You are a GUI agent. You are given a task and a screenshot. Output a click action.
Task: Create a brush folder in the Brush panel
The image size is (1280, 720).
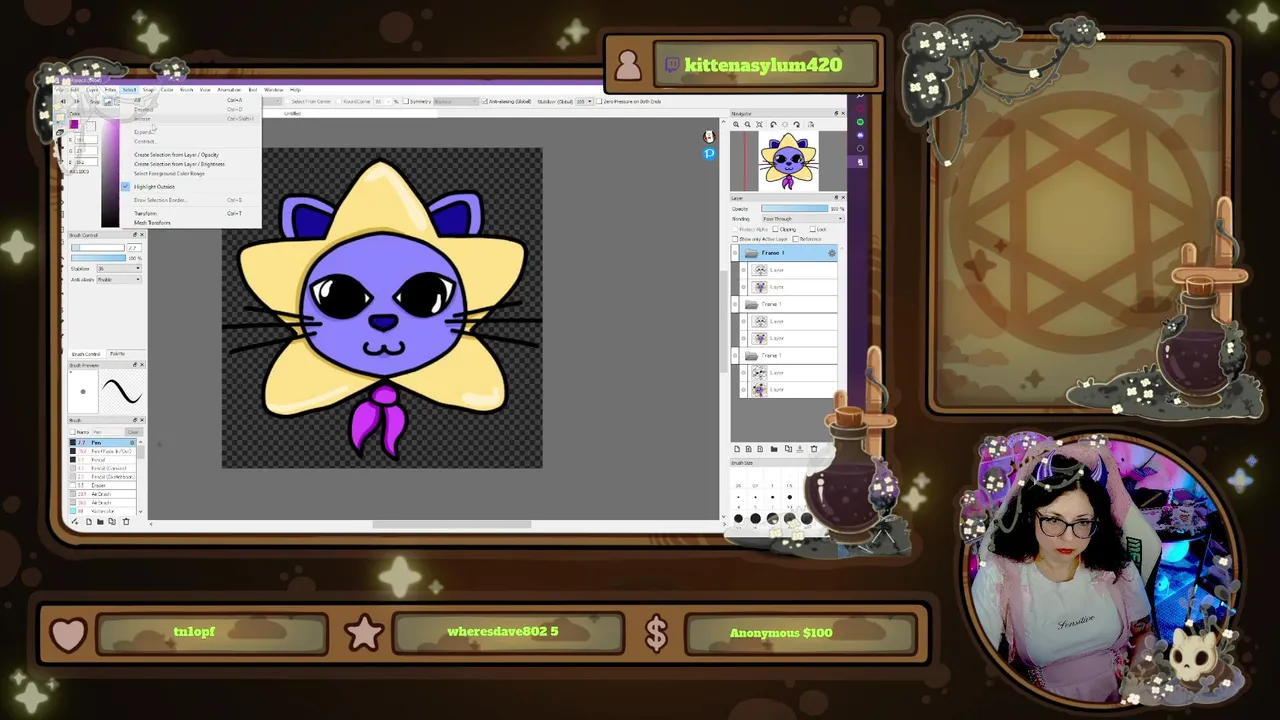100,521
